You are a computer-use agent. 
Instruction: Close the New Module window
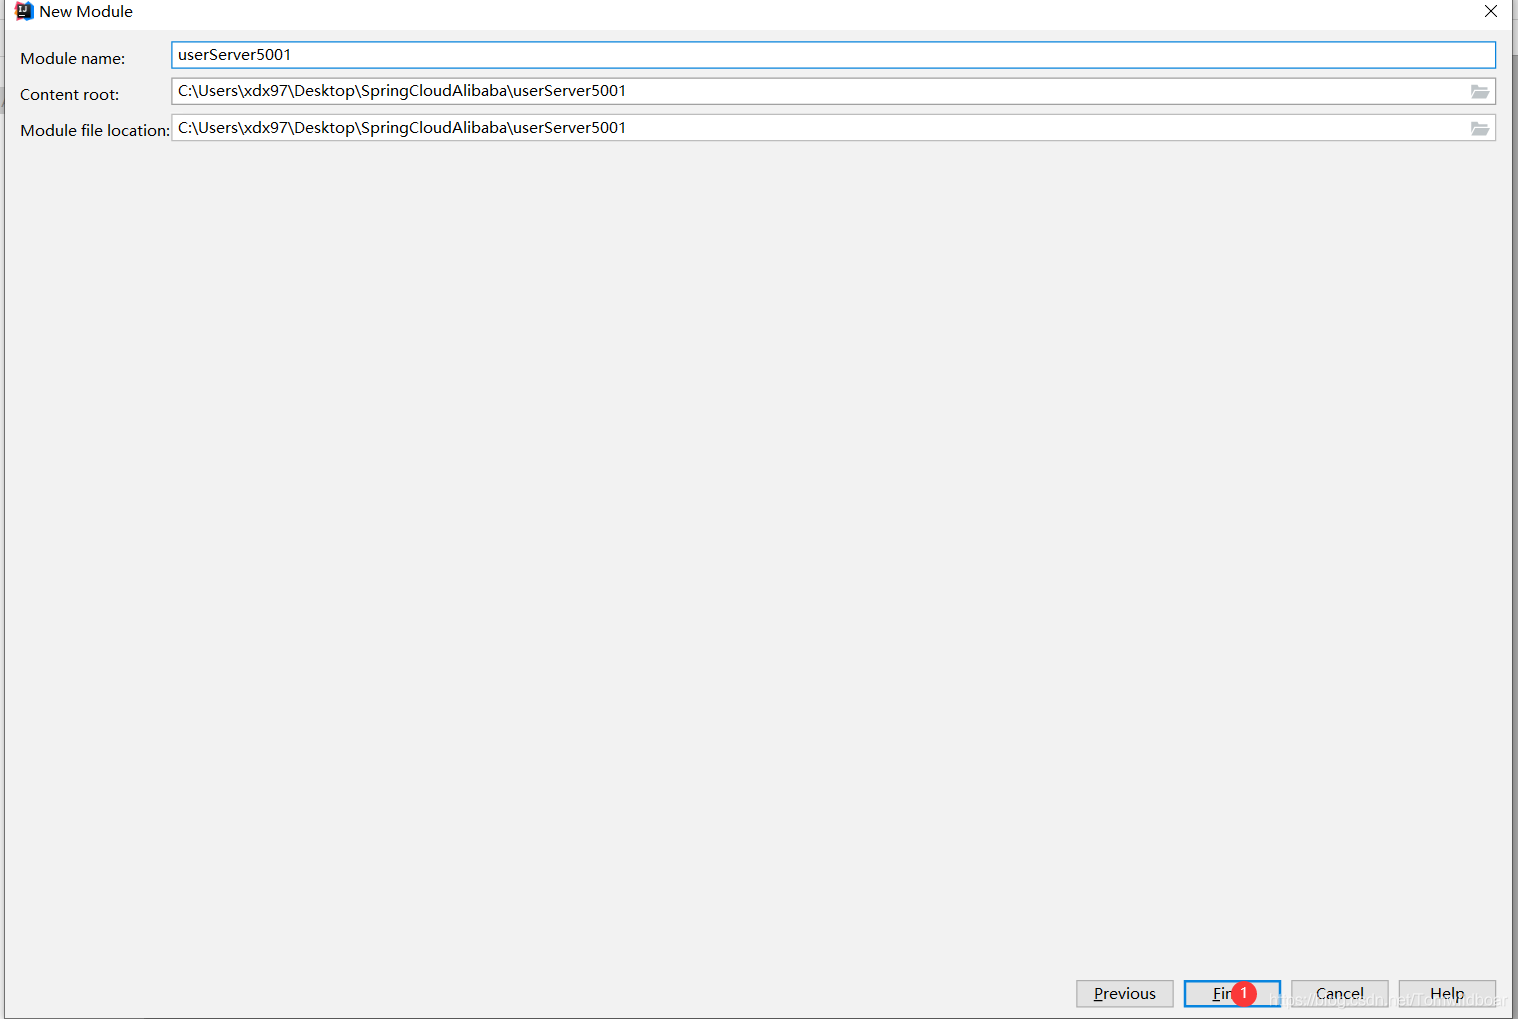pyautogui.click(x=1491, y=12)
